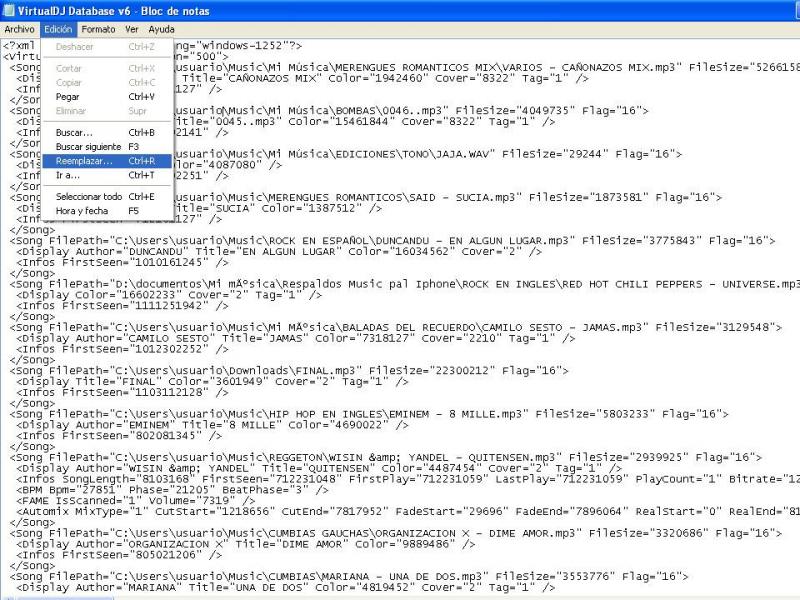Click the FAME IsScanned="1" line
This screenshot has width=800, height=600.
(136, 501)
